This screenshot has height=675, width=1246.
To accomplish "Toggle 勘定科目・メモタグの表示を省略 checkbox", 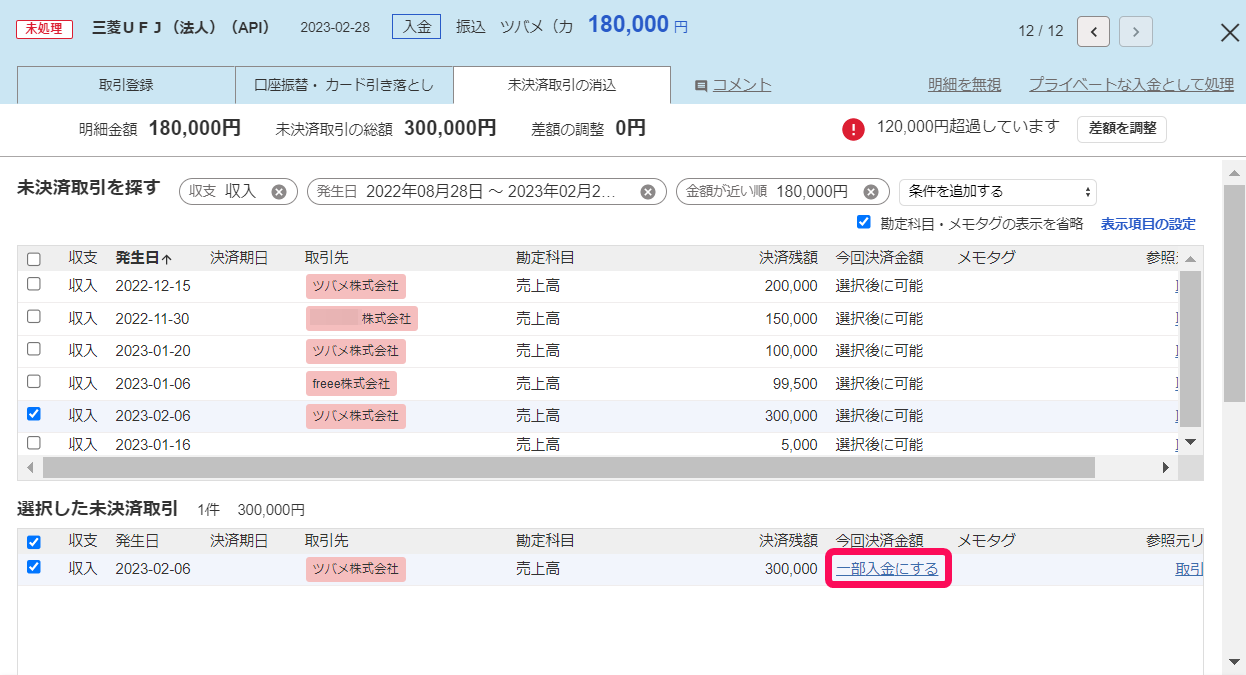I will (x=864, y=222).
